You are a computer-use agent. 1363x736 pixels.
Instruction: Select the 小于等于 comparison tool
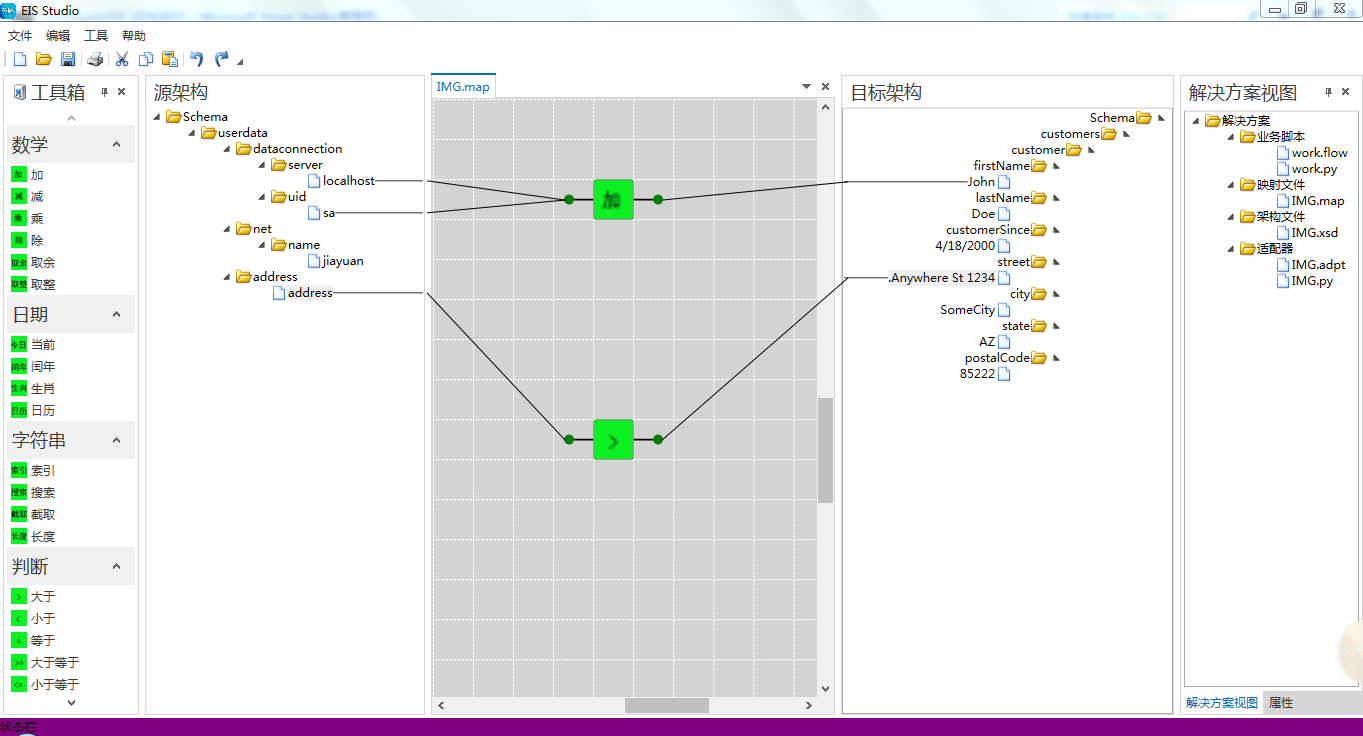(45, 685)
